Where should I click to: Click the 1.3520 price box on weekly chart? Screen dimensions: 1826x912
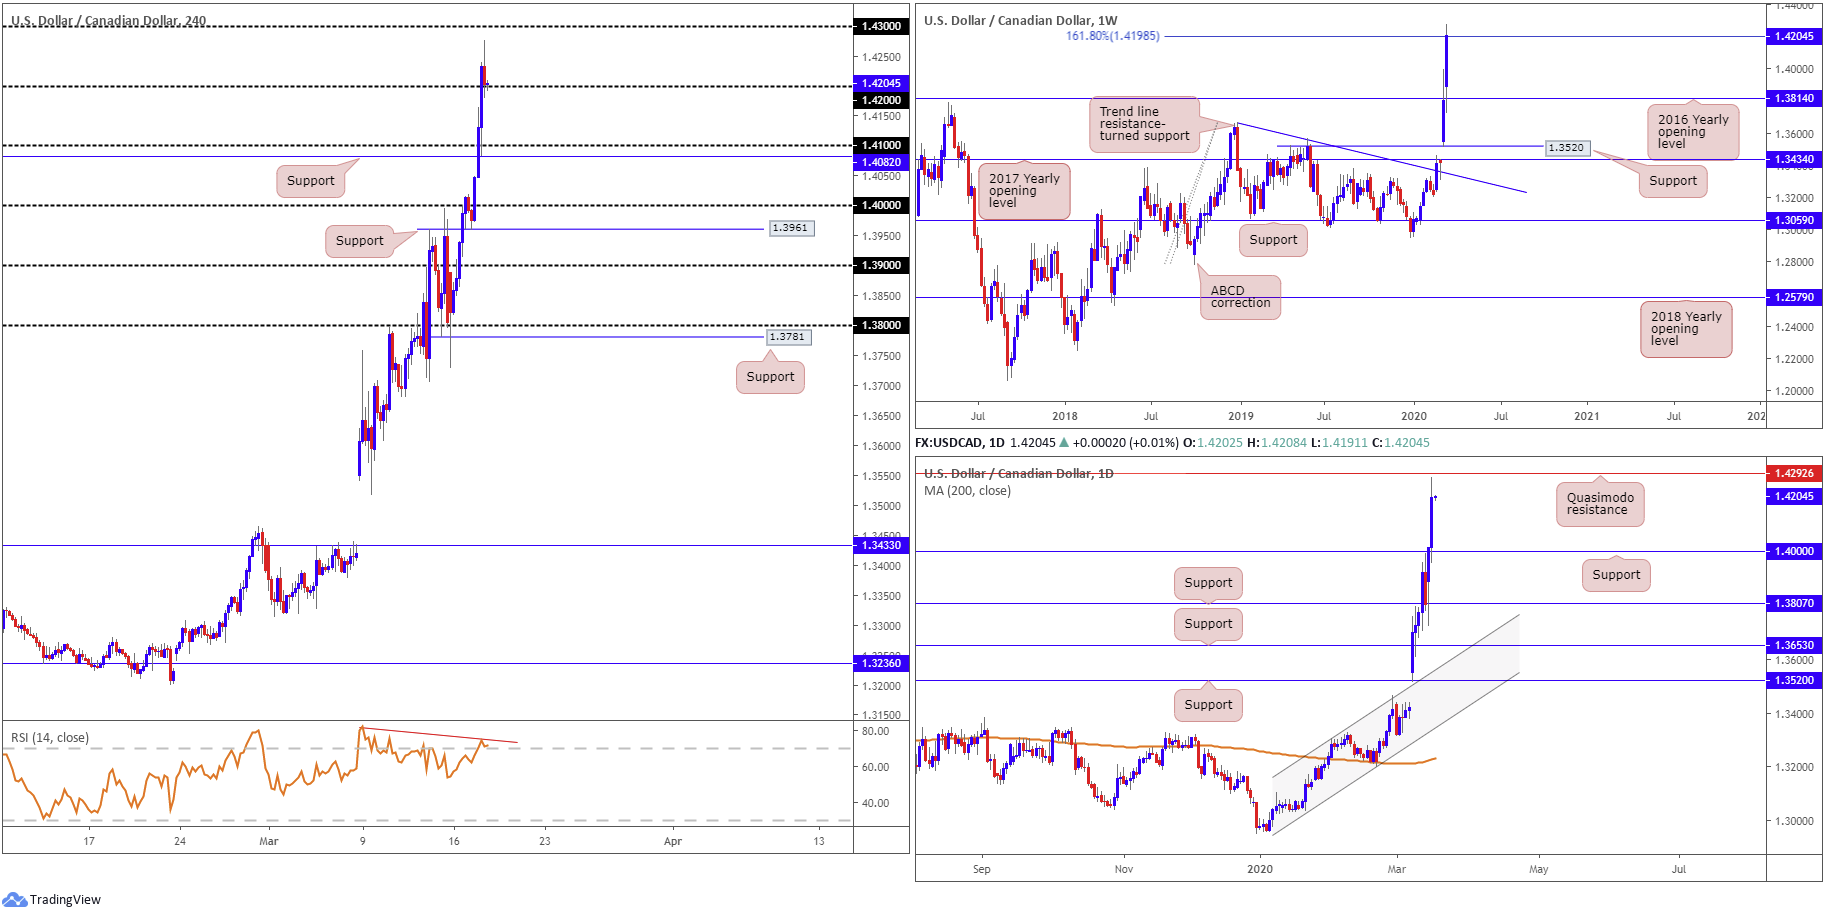click(1566, 147)
